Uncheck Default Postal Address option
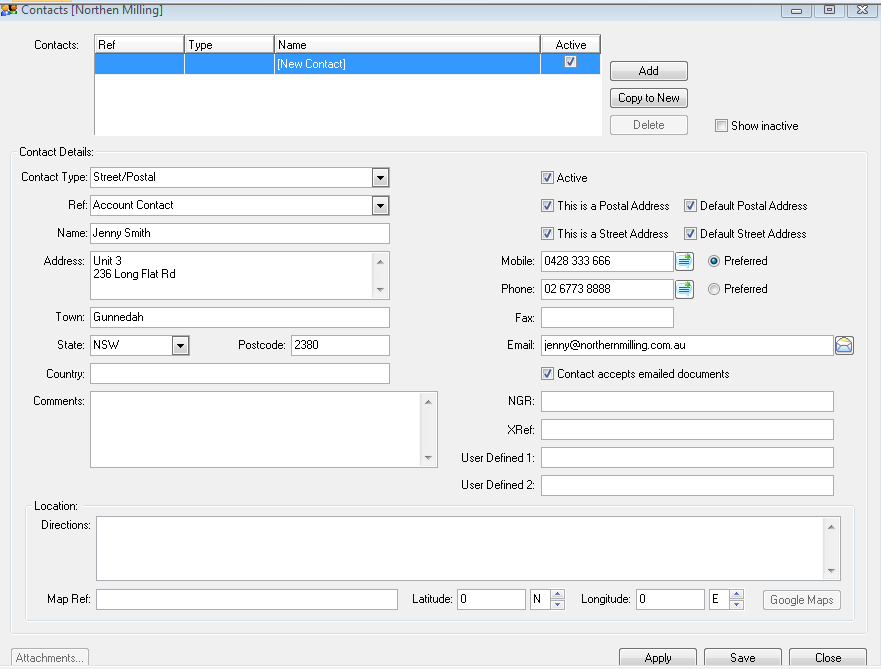Screen dimensions: 881x669 690,206
